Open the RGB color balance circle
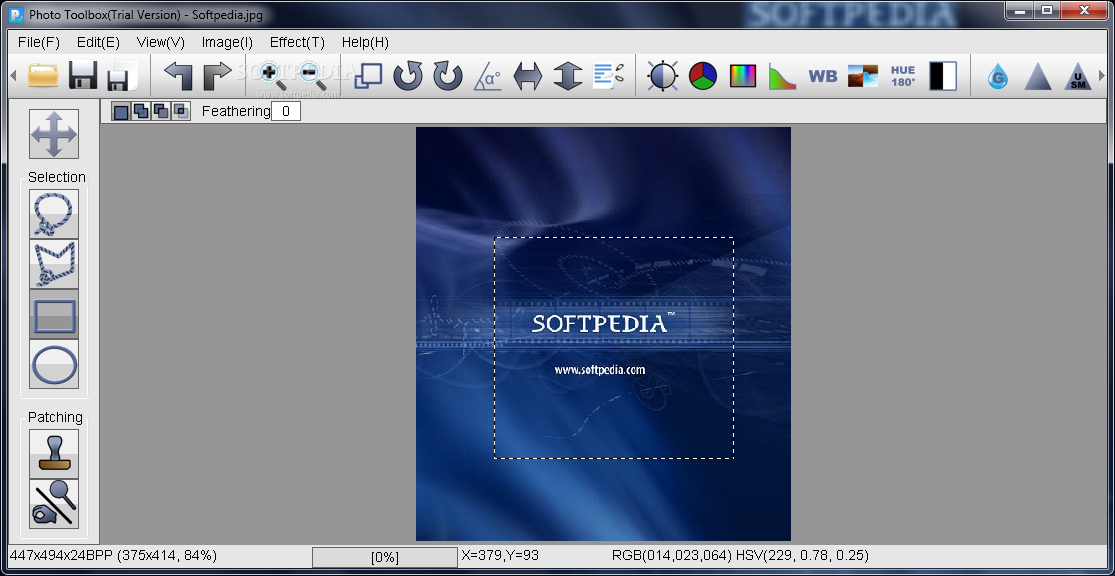The image size is (1115, 576). click(703, 75)
